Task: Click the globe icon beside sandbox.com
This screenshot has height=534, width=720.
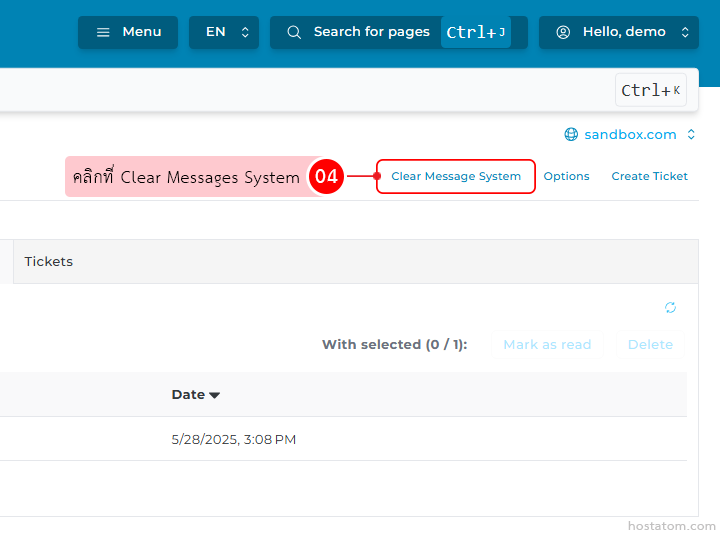Action: [x=571, y=134]
